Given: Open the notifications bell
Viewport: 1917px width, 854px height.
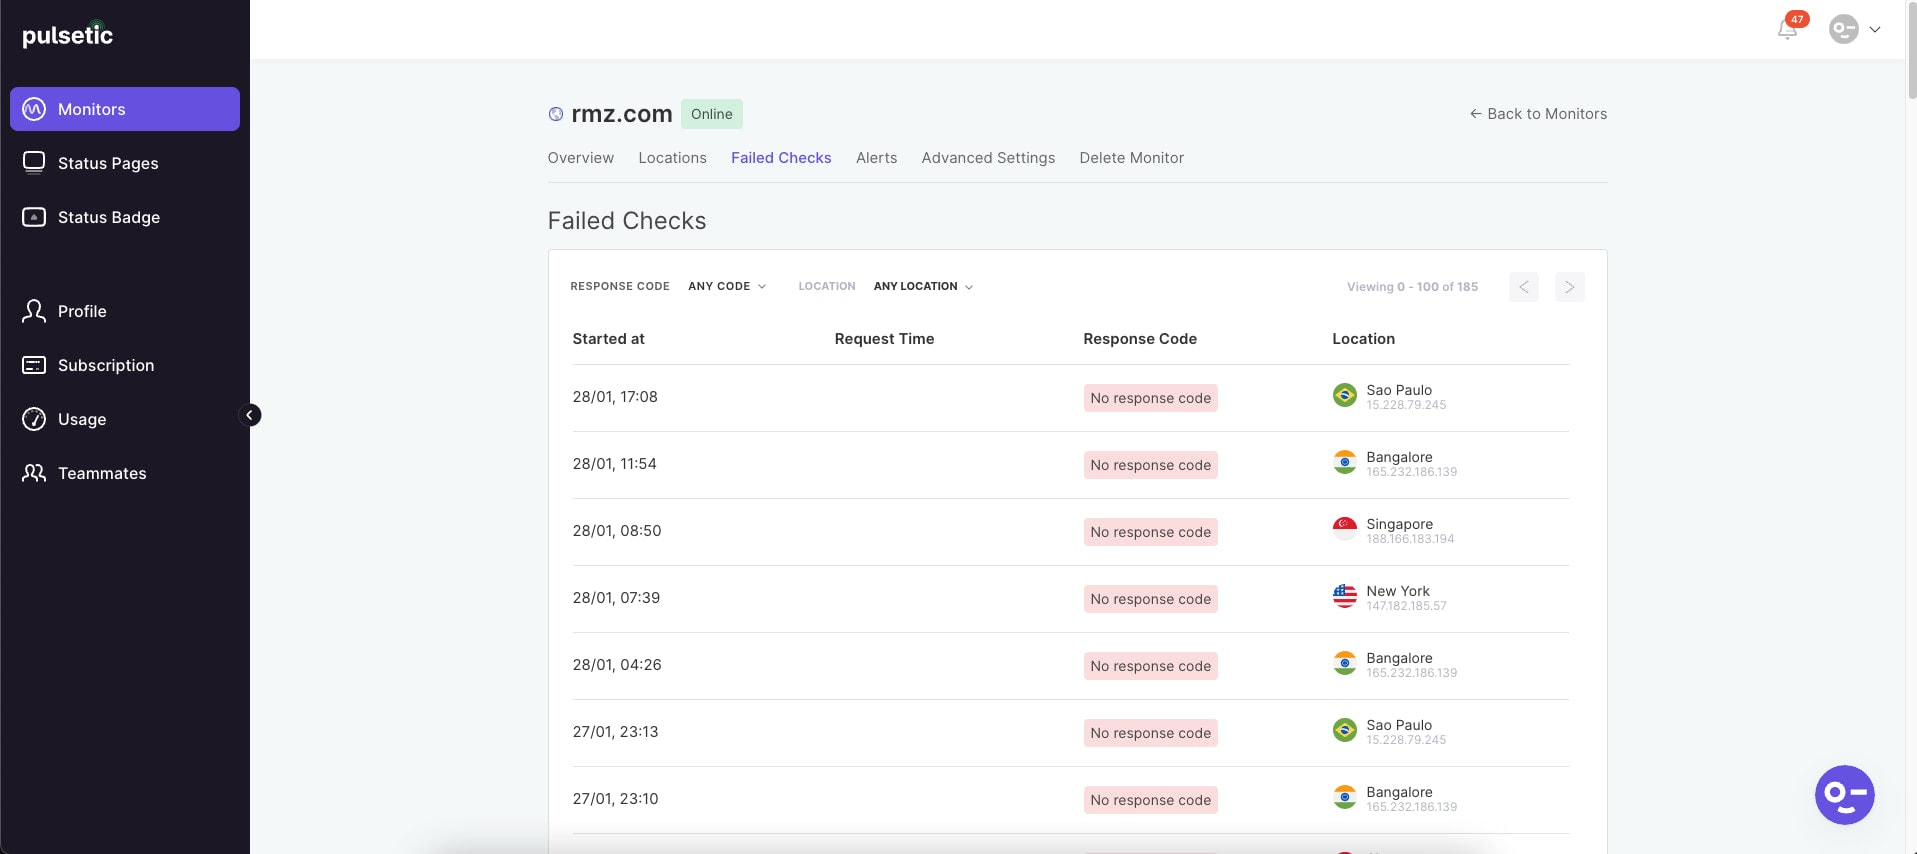Looking at the screenshot, I should click(1788, 29).
